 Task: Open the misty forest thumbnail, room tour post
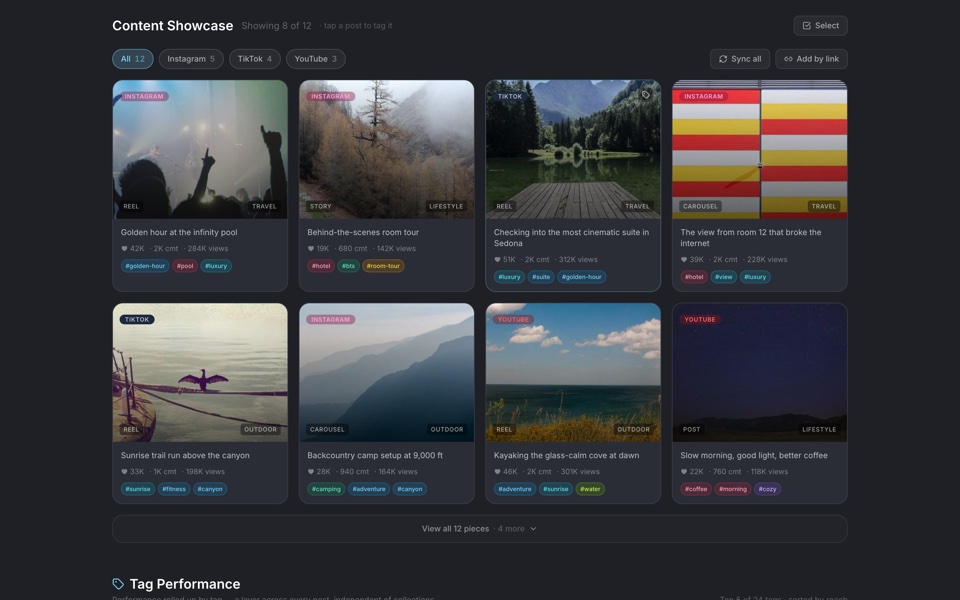[x=386, y=149]
